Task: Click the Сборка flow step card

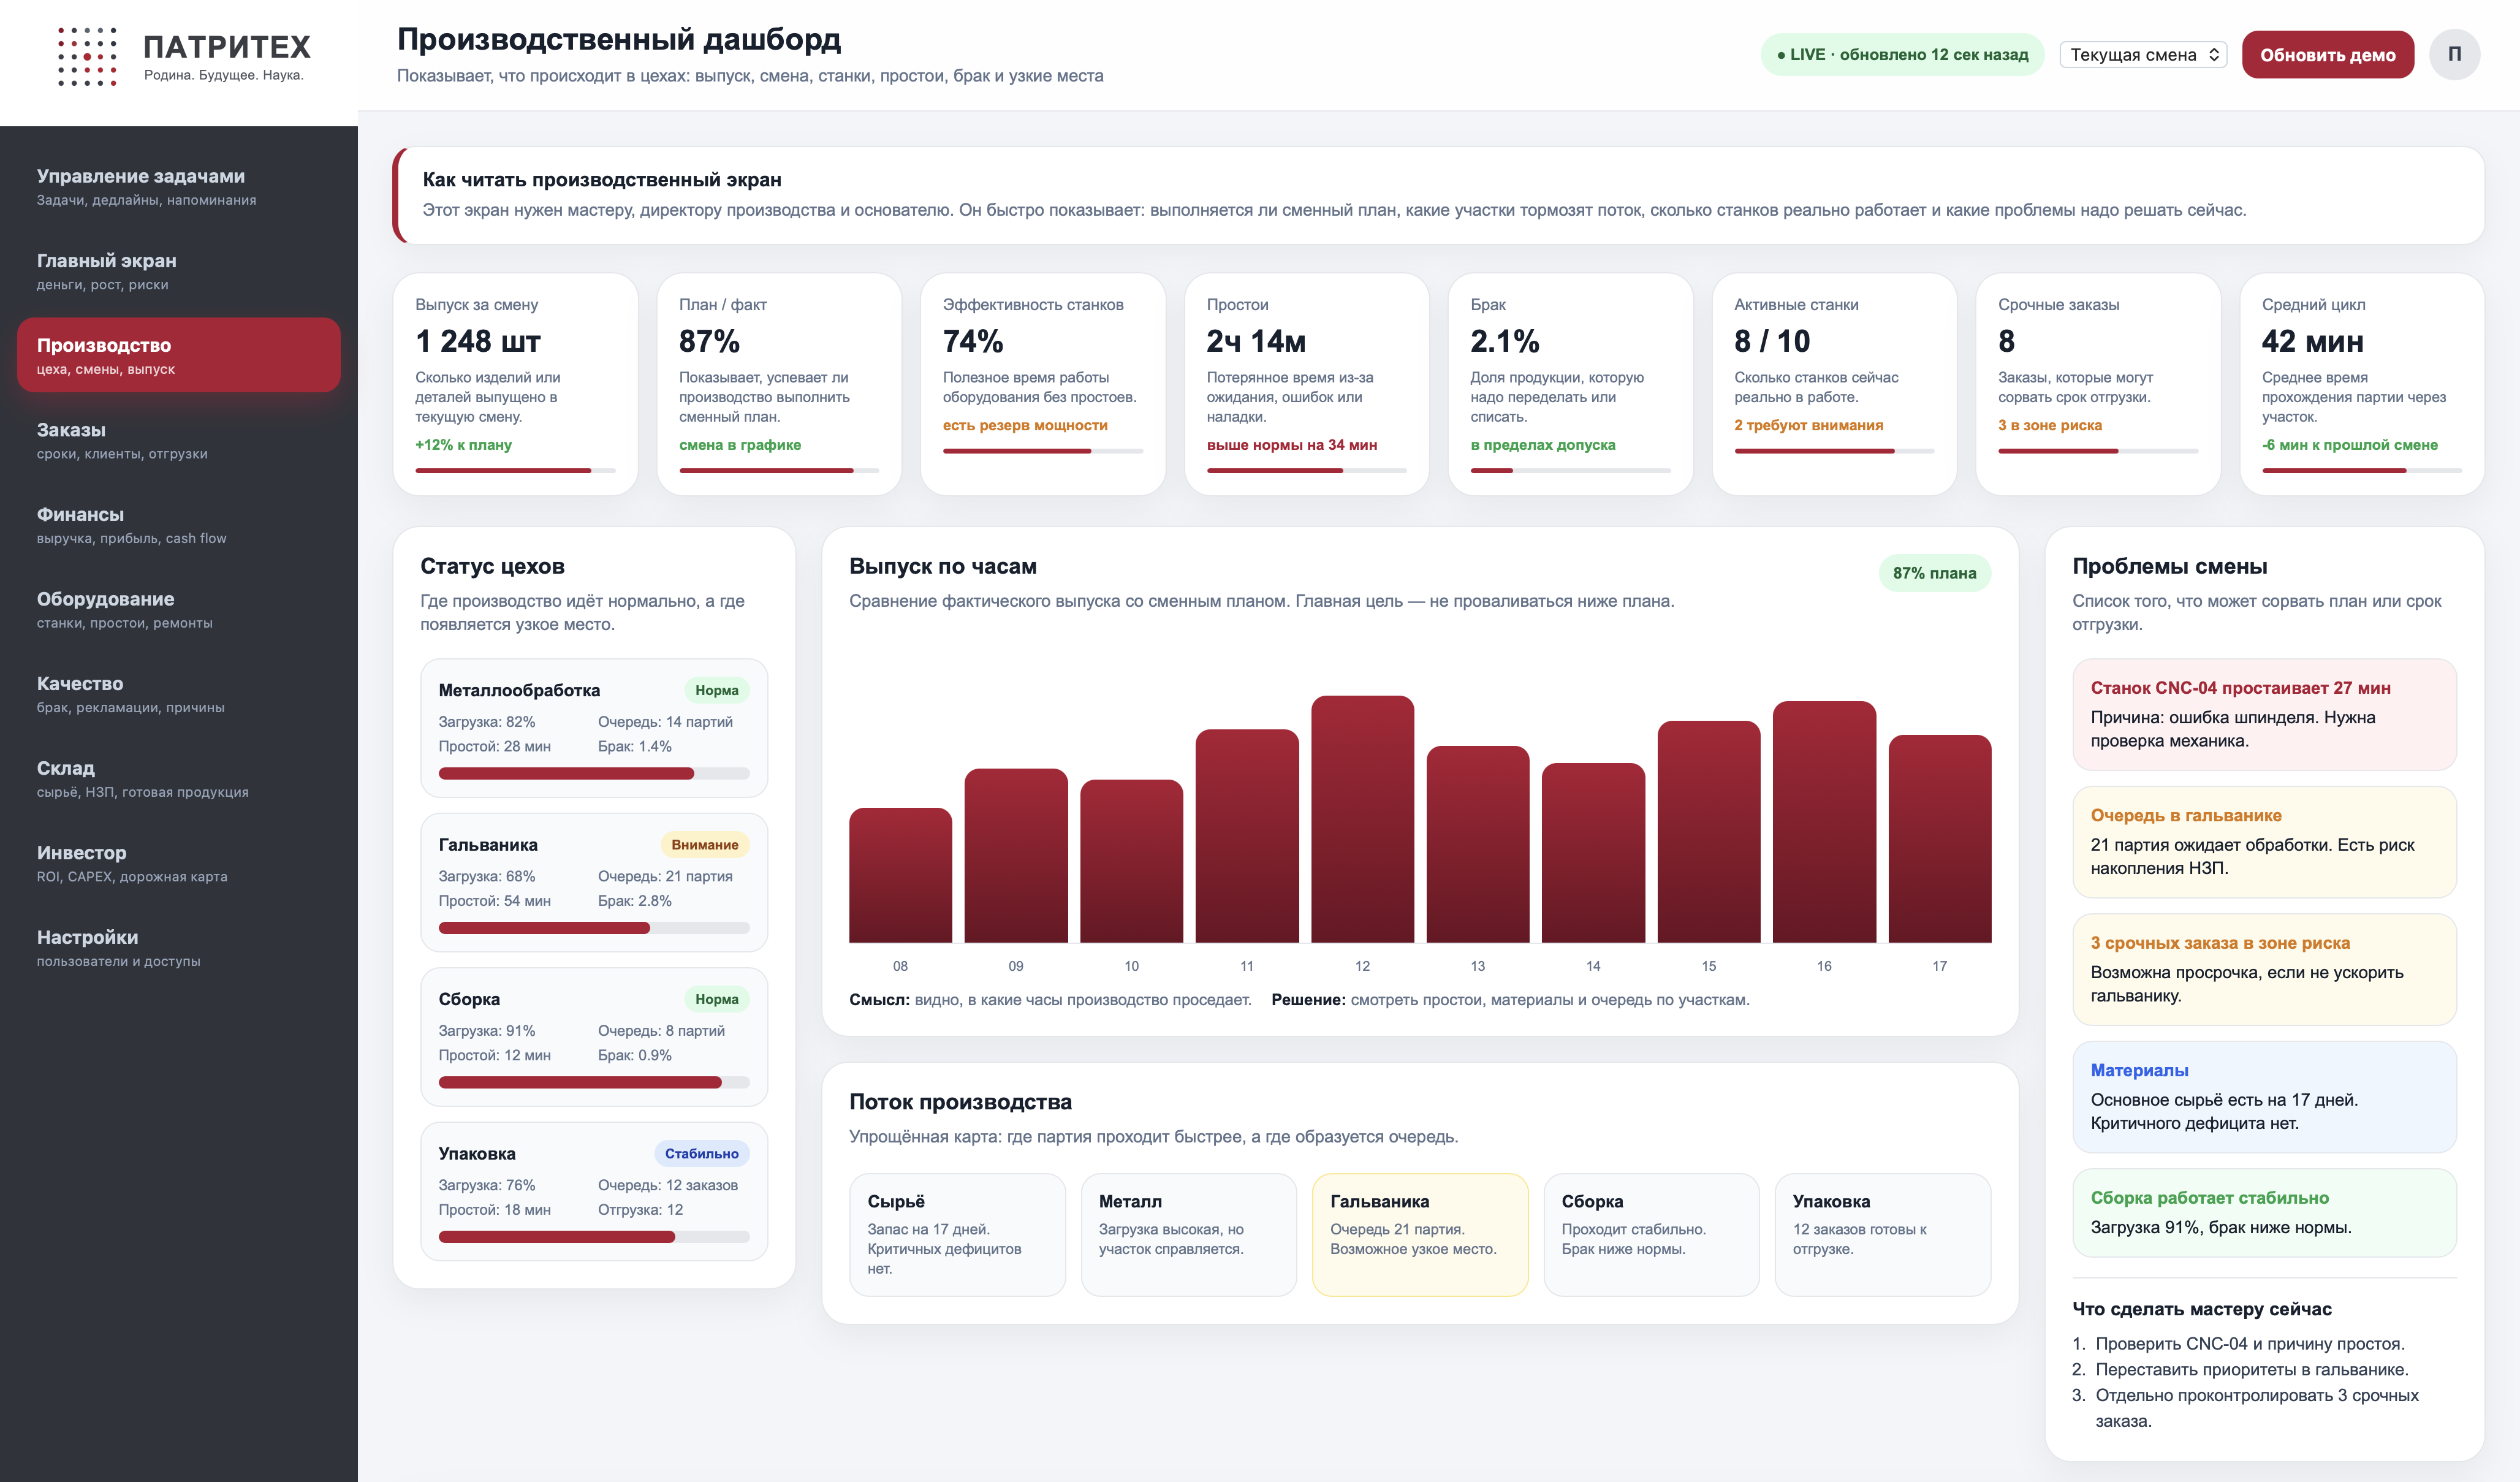Action: [x=1651, y=1235]
